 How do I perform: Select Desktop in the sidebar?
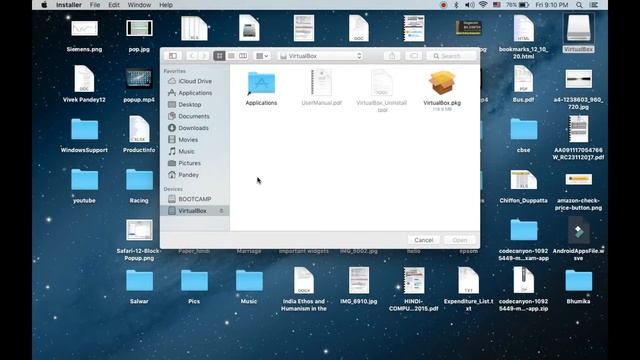click(x=185, y=104)
